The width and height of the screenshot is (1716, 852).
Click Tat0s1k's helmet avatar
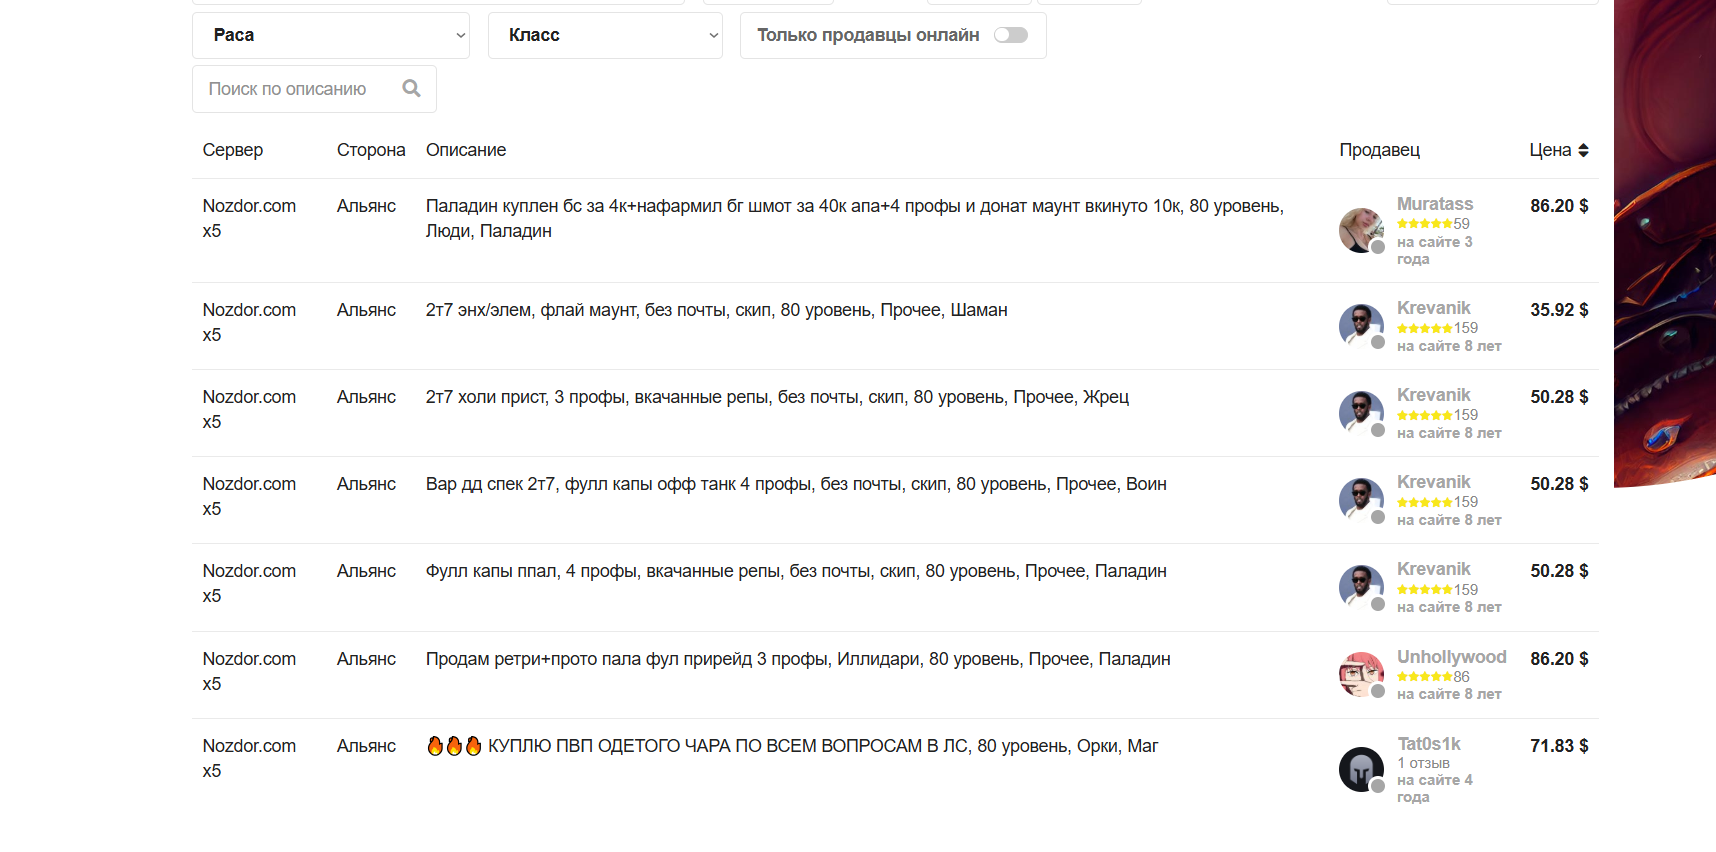tap(1361, 769)
